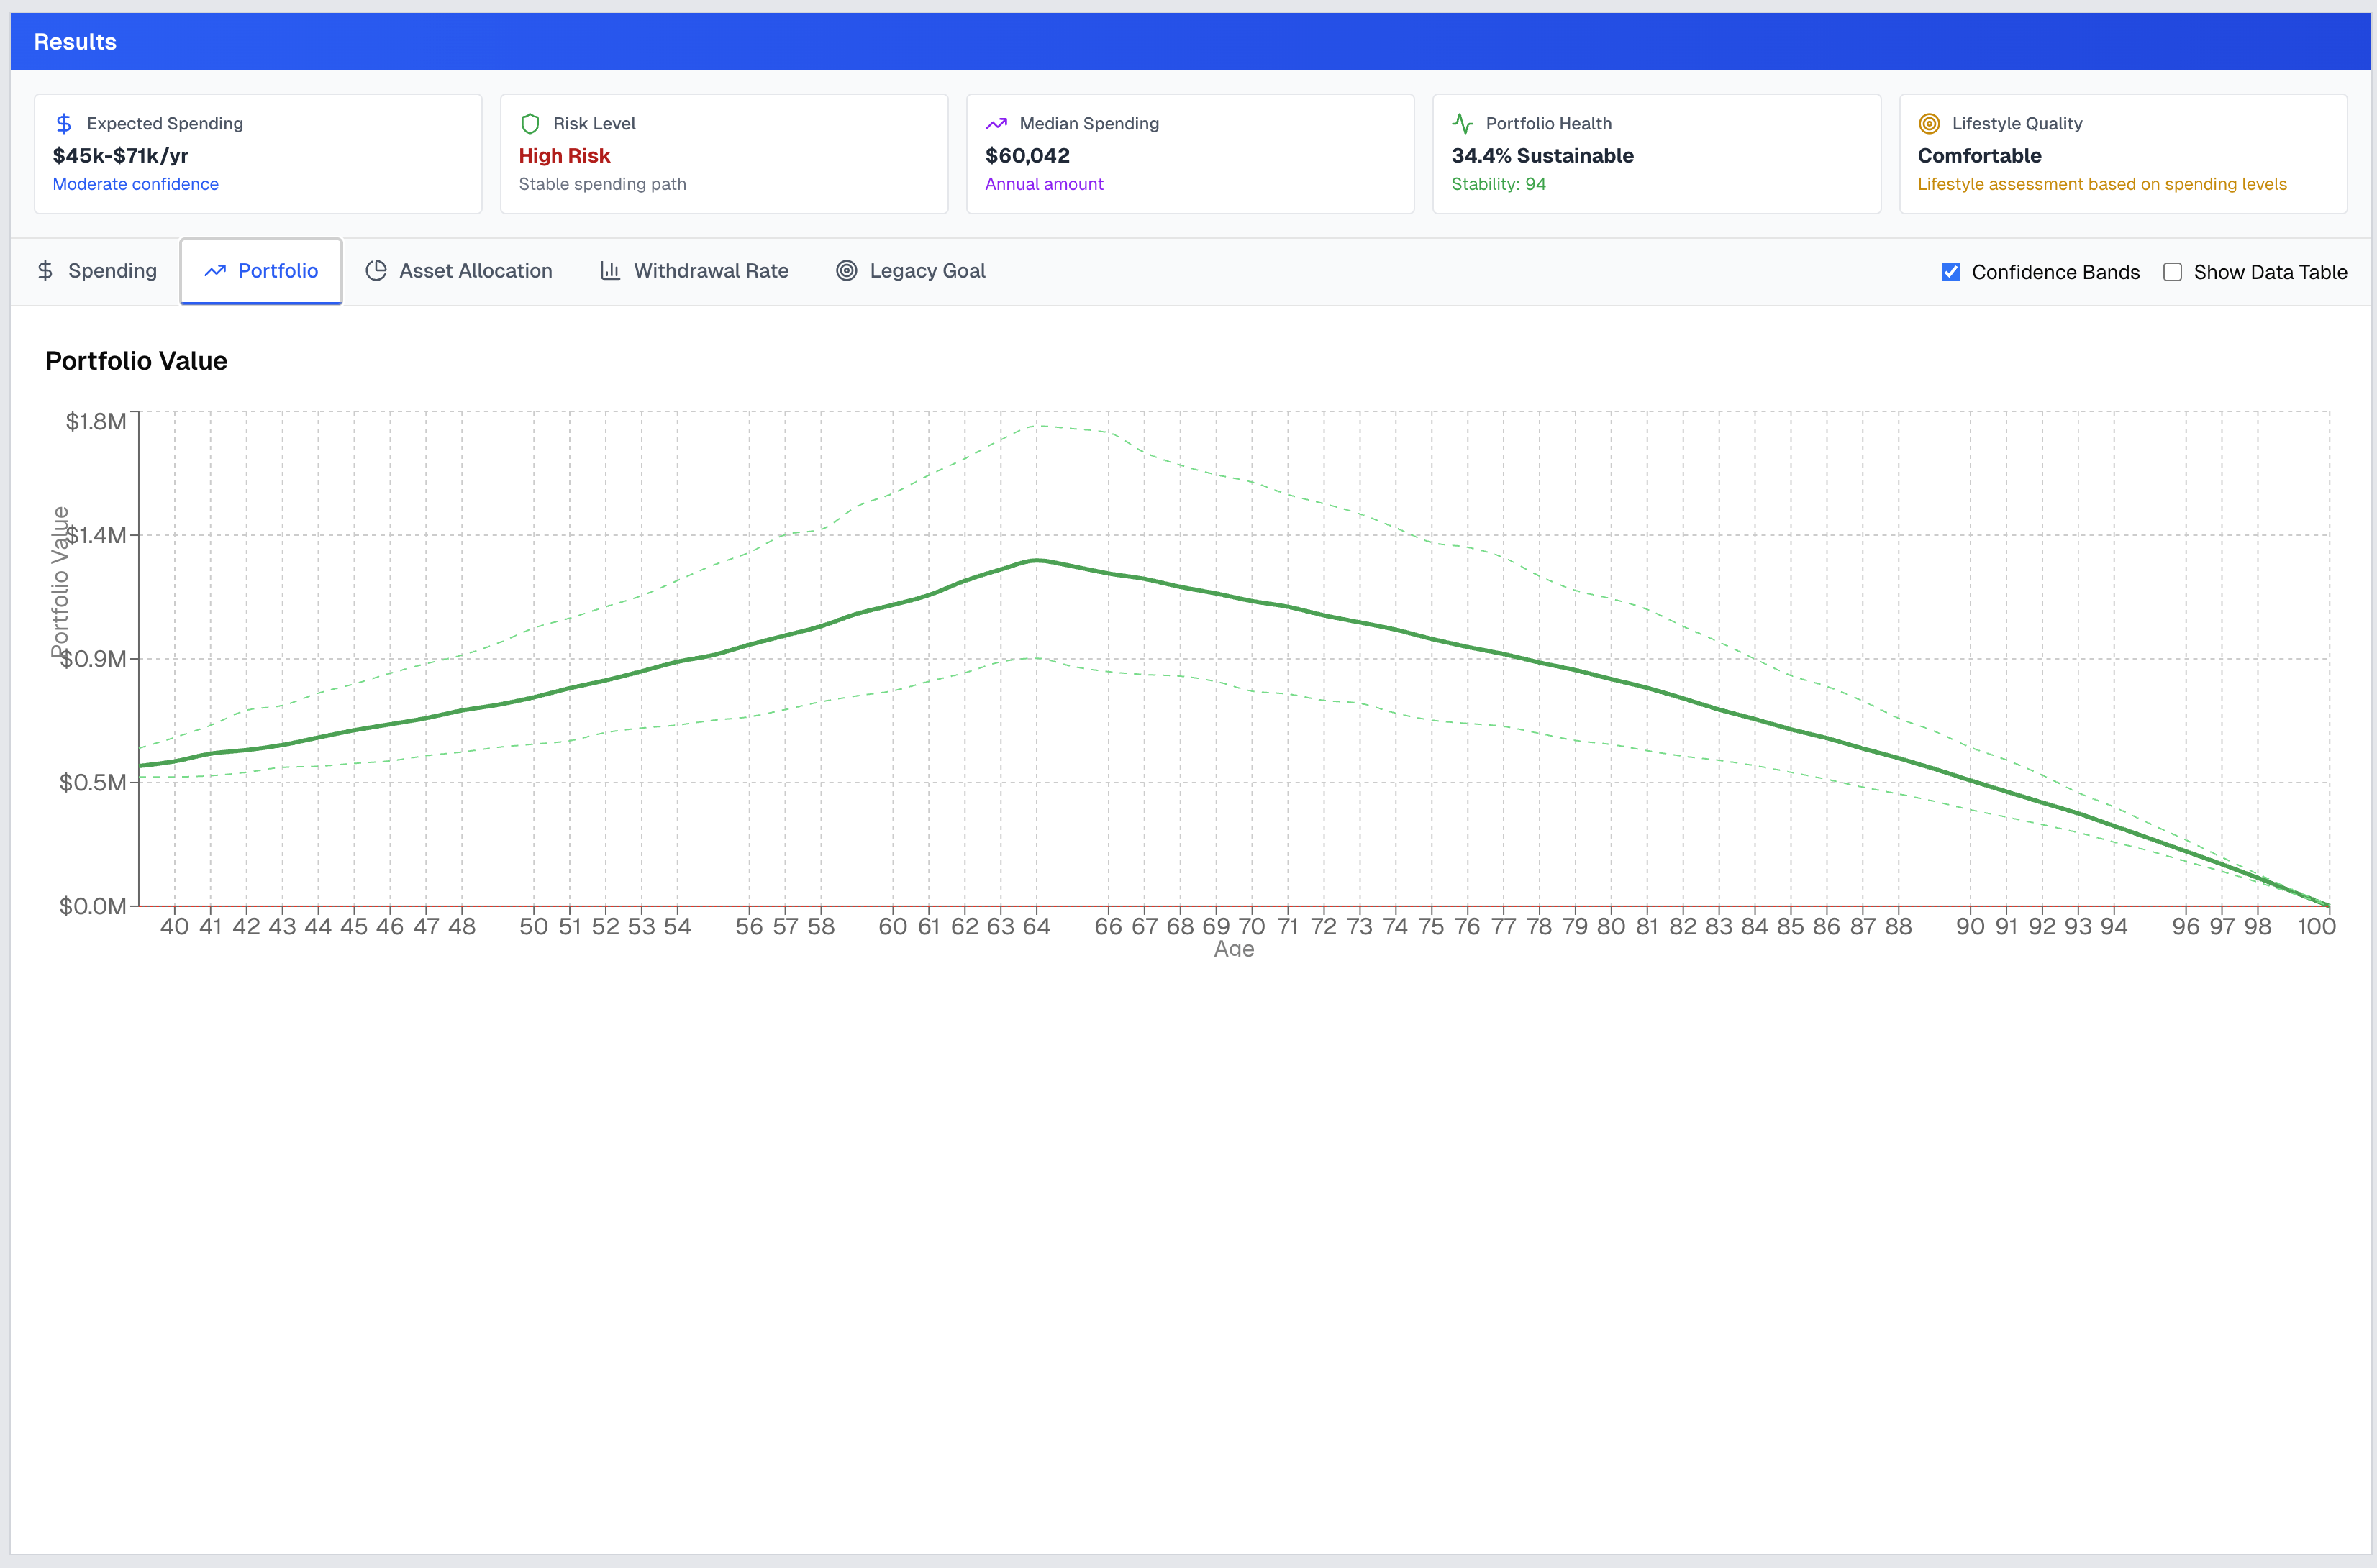Select the Portfolio tab
The width and height of the screenshot is (2377, 1568).
tap(261, 271)
